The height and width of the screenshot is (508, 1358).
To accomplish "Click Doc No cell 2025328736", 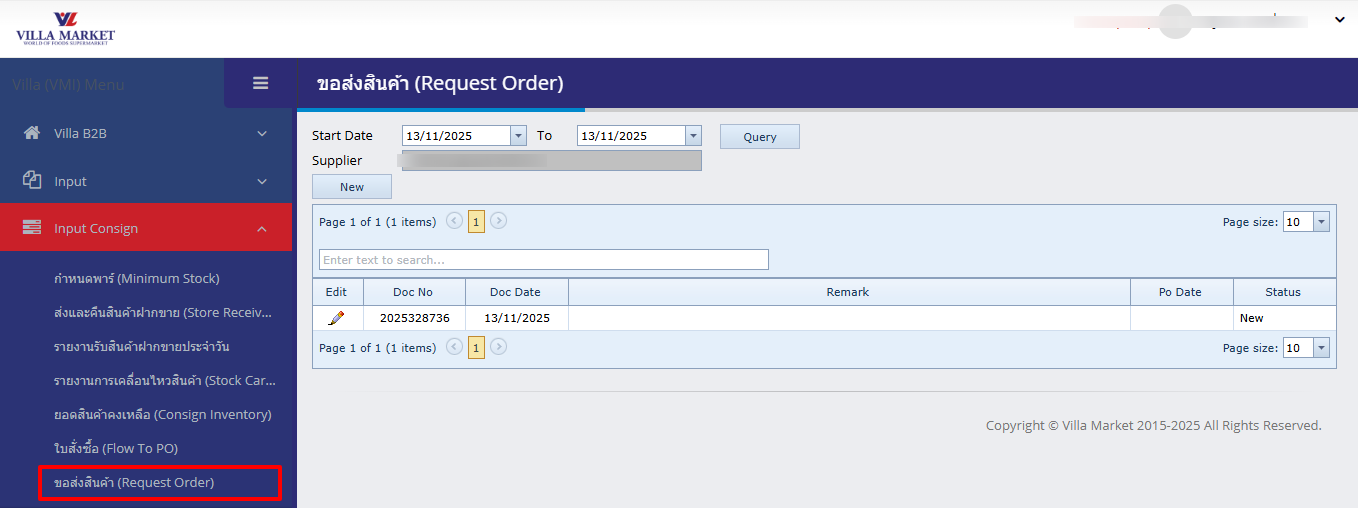I will point(414,318).
